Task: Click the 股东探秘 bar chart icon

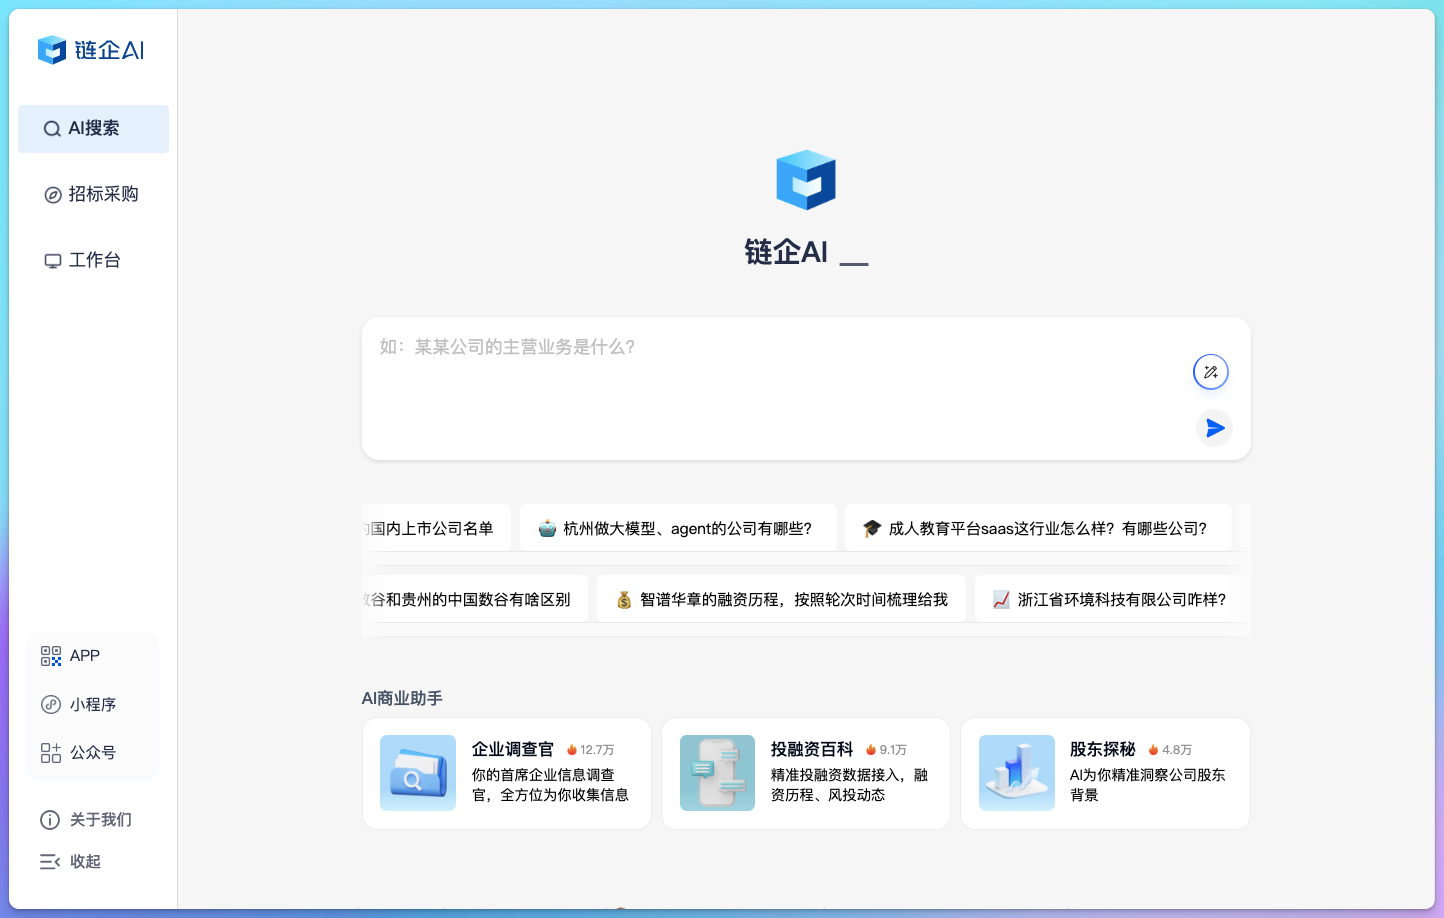Action: (x=1016, y=772)
